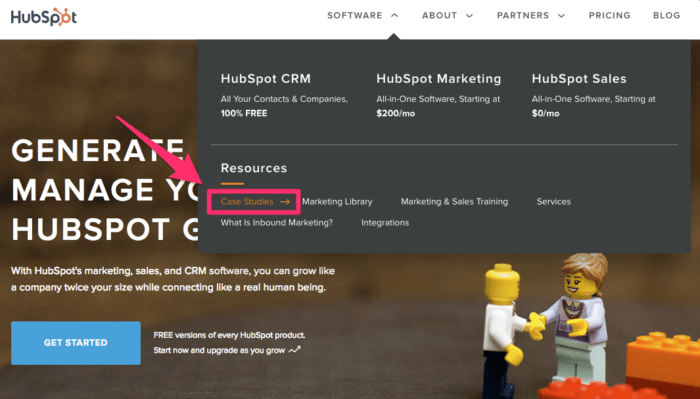Click the blue Get Started button

pos(76,343)
